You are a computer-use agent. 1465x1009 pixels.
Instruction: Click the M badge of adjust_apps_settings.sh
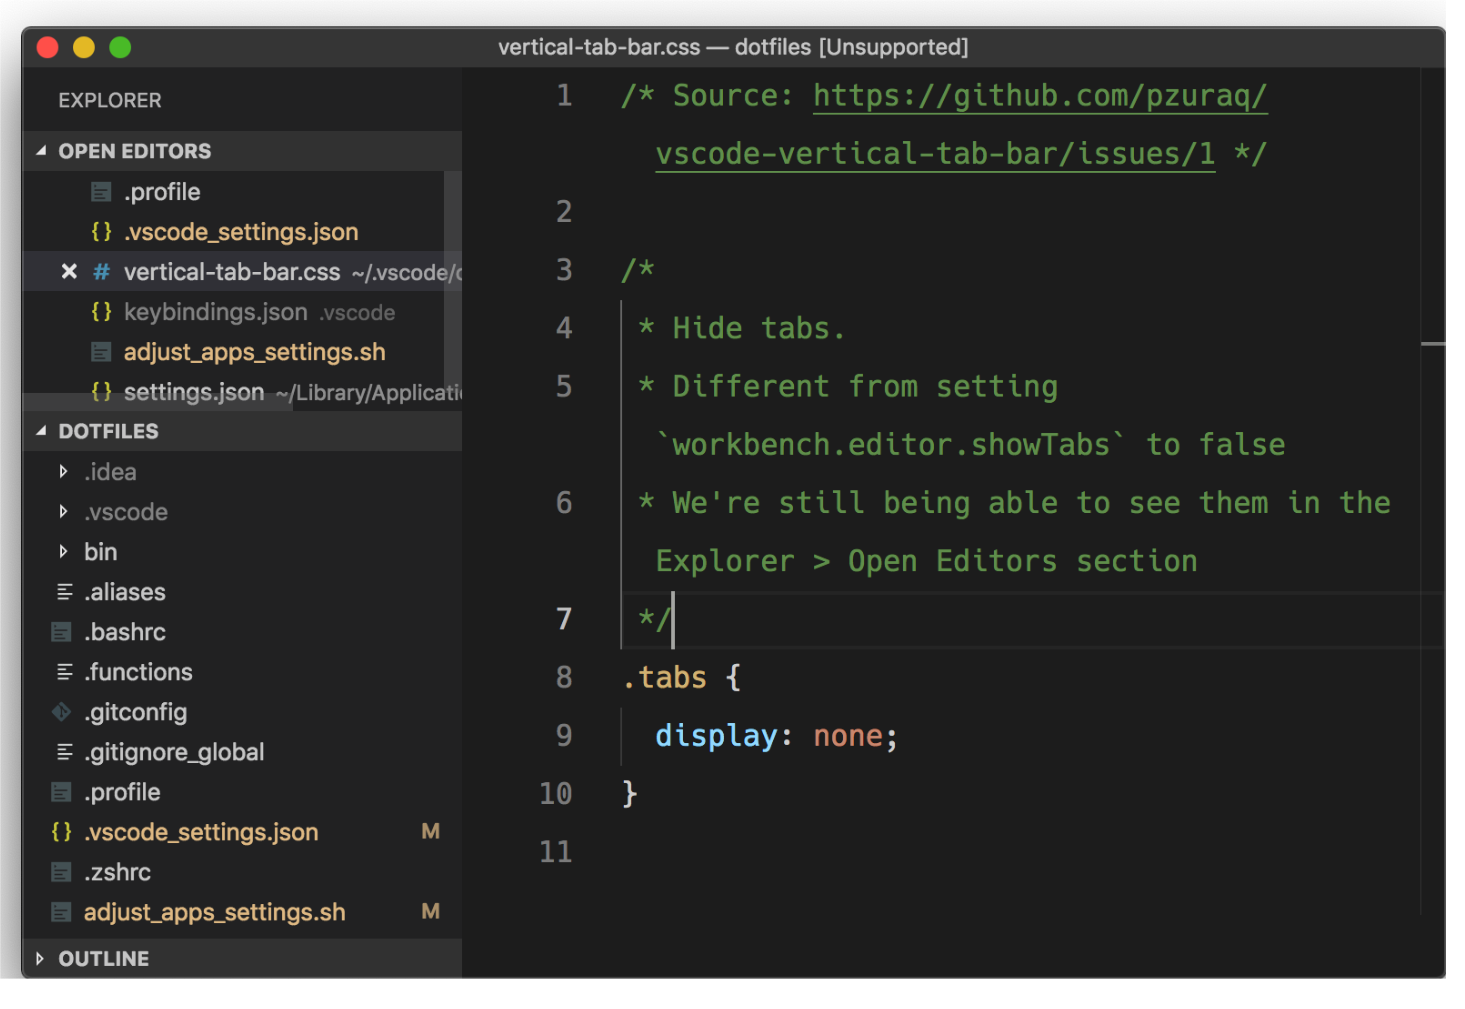coord(431,911)
